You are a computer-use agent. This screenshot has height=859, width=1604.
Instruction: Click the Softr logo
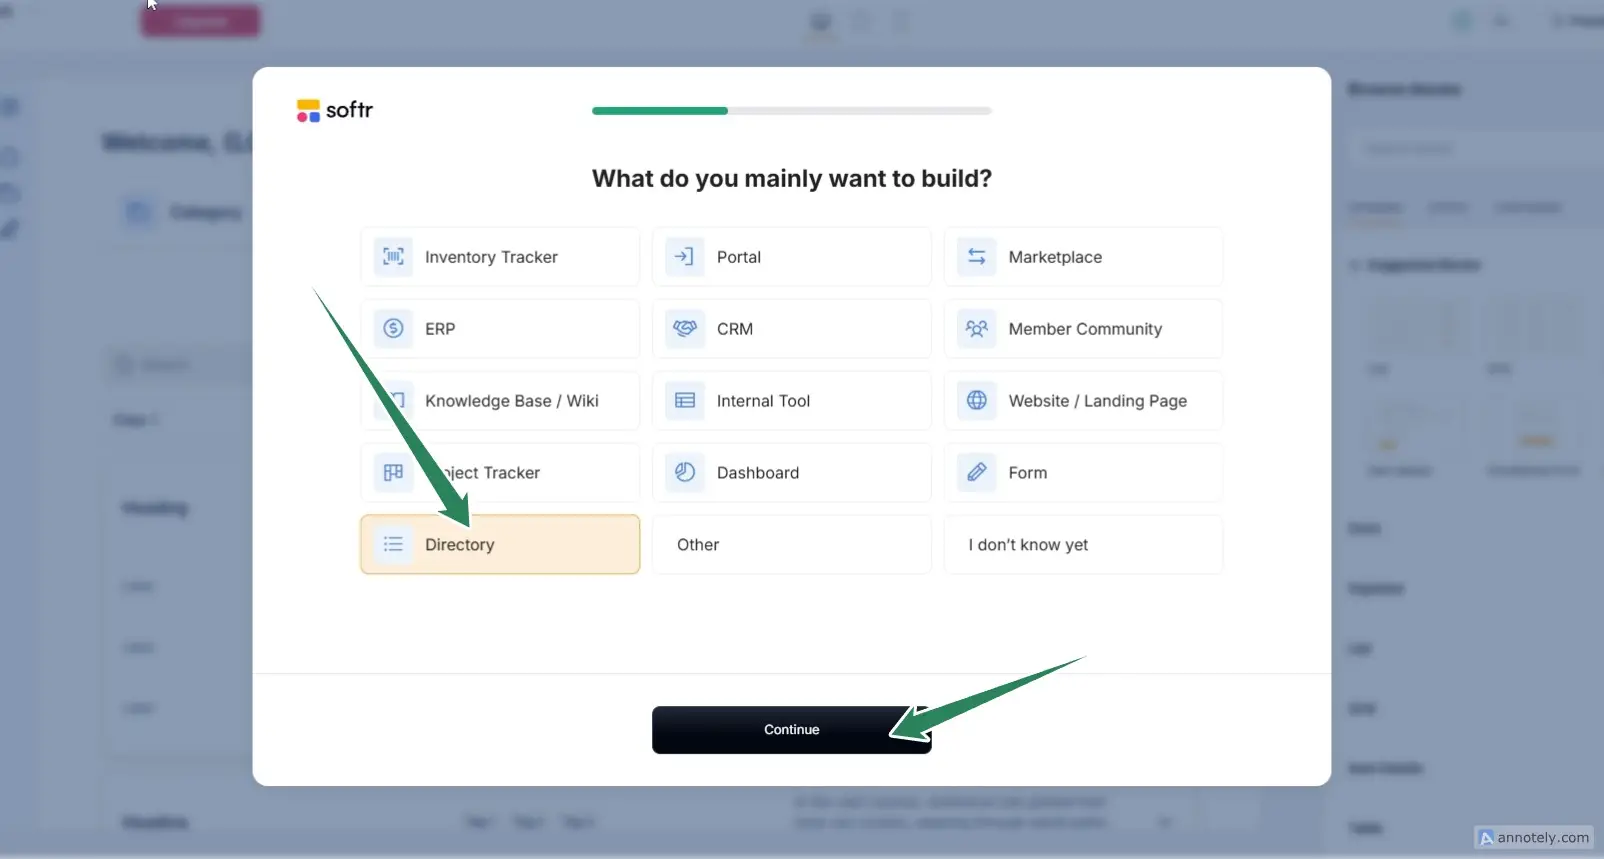click(x=335, y=110)
